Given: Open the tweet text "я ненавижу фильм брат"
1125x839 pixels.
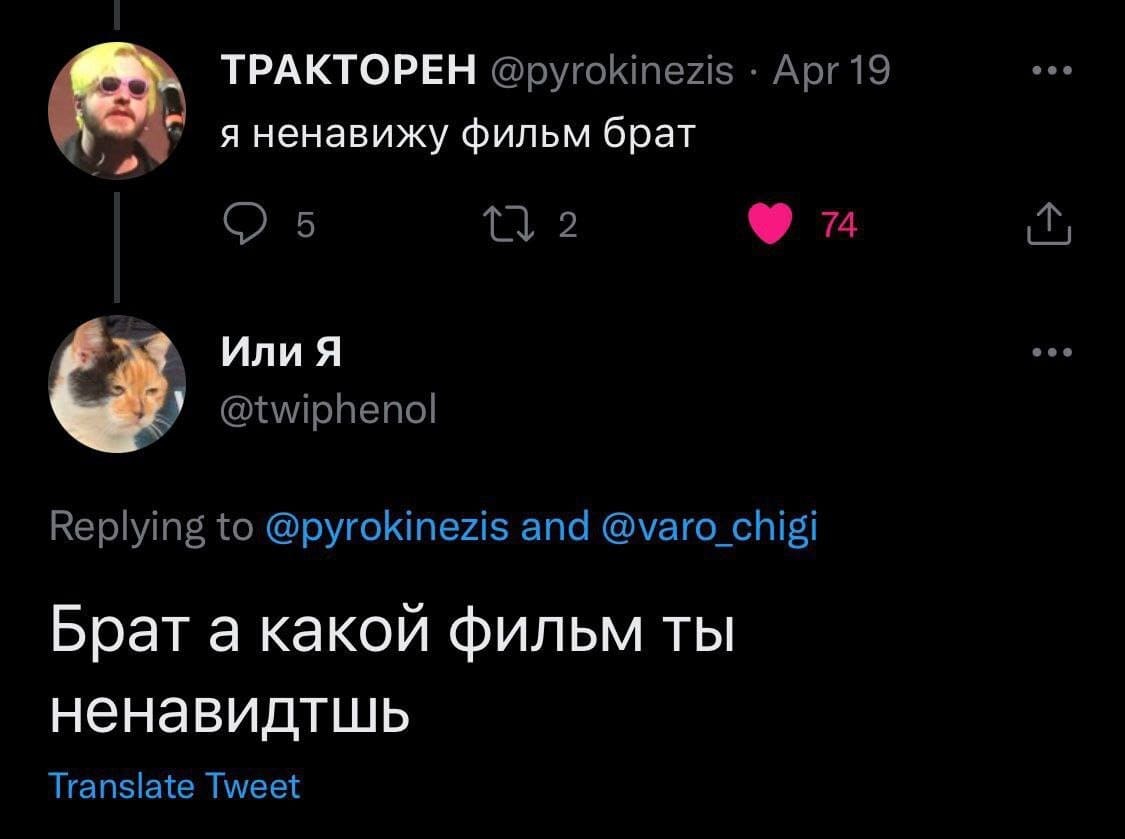Looking at the screenshot, I should 456,135.
